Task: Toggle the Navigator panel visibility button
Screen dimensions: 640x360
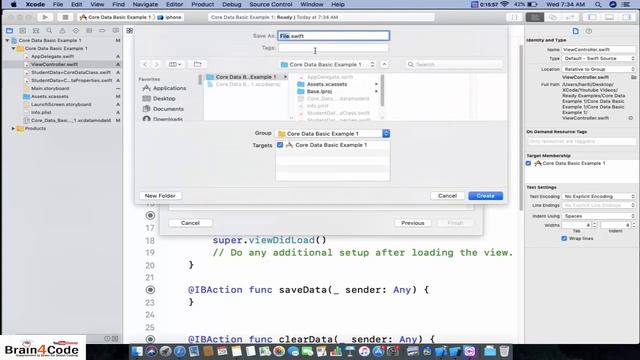Action: pos(591,17)
